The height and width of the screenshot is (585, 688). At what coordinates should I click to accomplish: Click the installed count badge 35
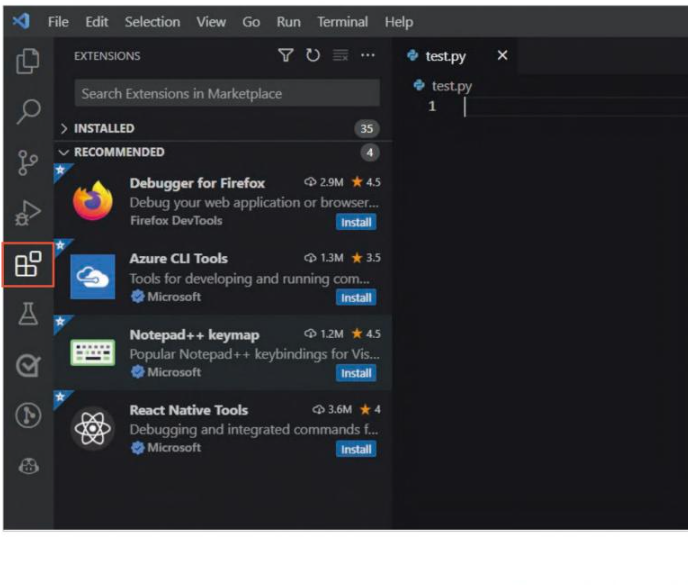point(366,129)
